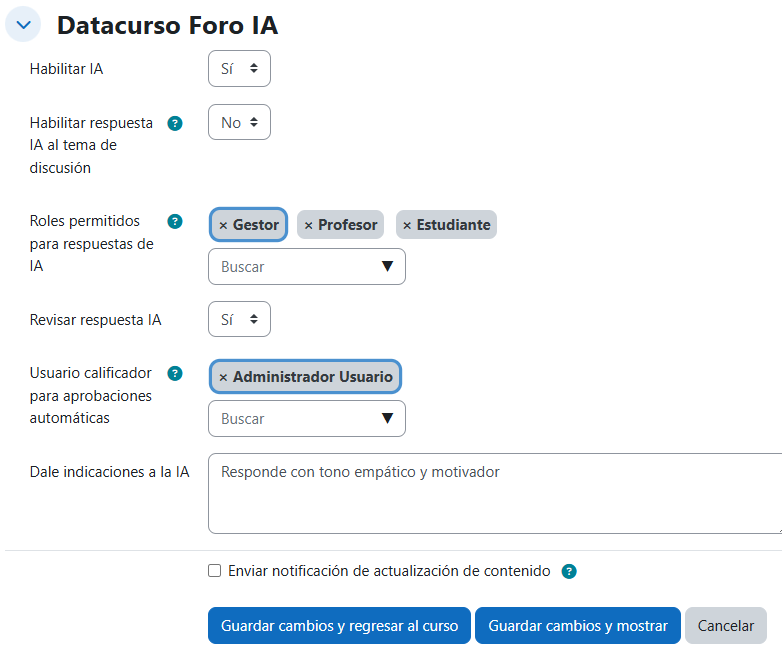
Task: Click the Datacurso Foro IA heading
Action: [x=168, y=25]
